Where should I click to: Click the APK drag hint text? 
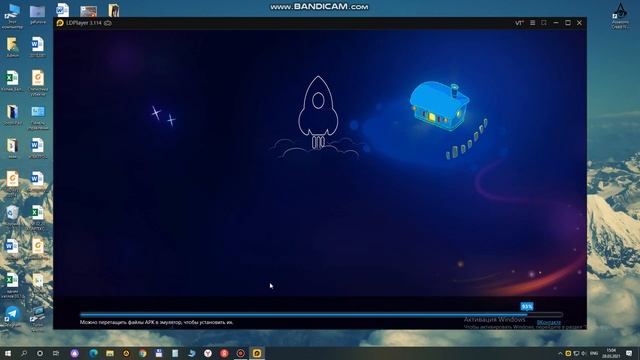click(x=157, y=322)
